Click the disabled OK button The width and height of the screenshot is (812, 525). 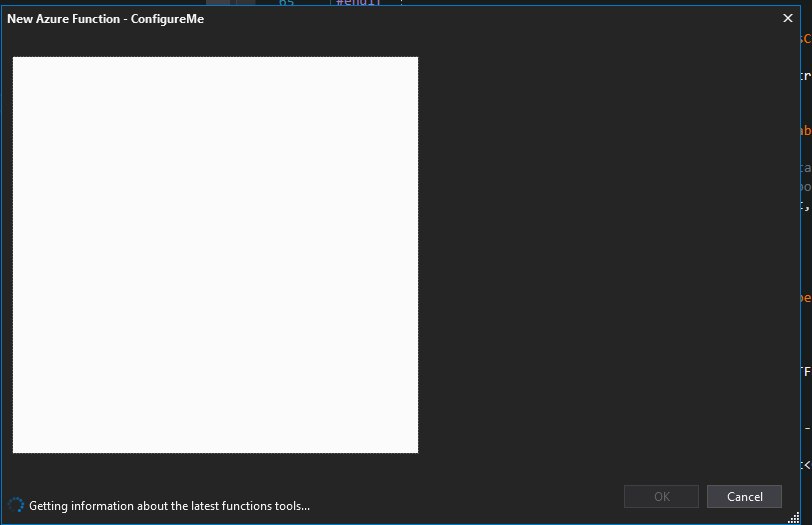coord(661,497)
